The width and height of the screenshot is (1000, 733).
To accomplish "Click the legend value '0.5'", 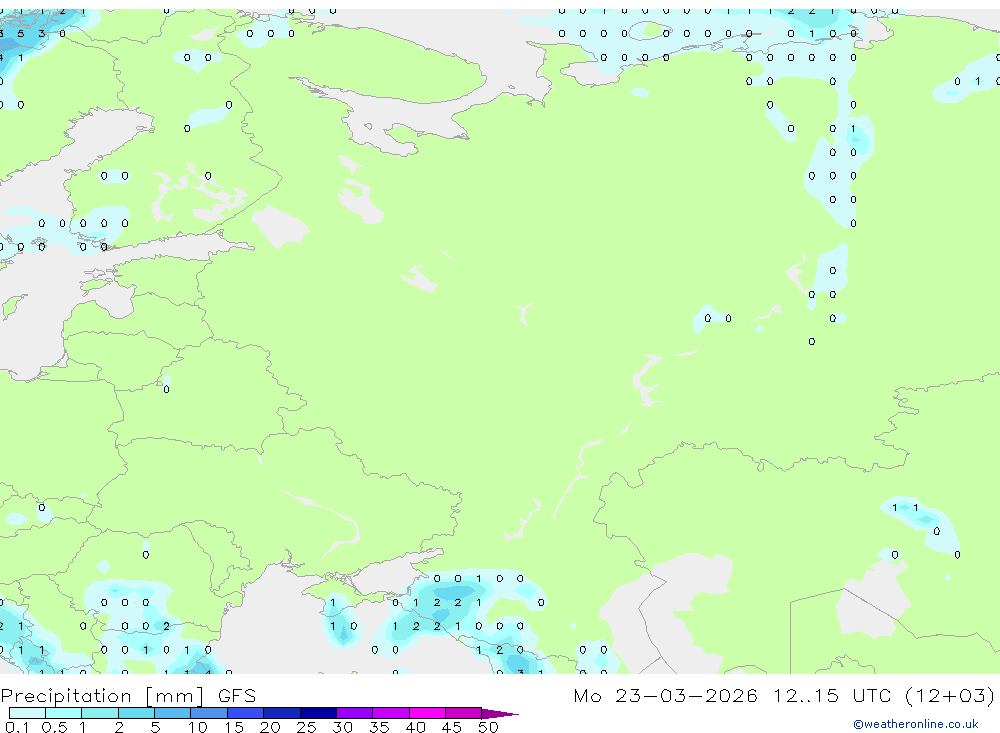I will coord(54,727).
